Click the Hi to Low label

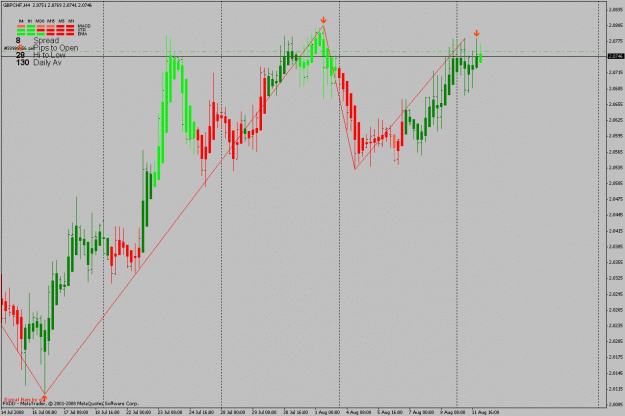pyautogui.click(x=49, y=55)
